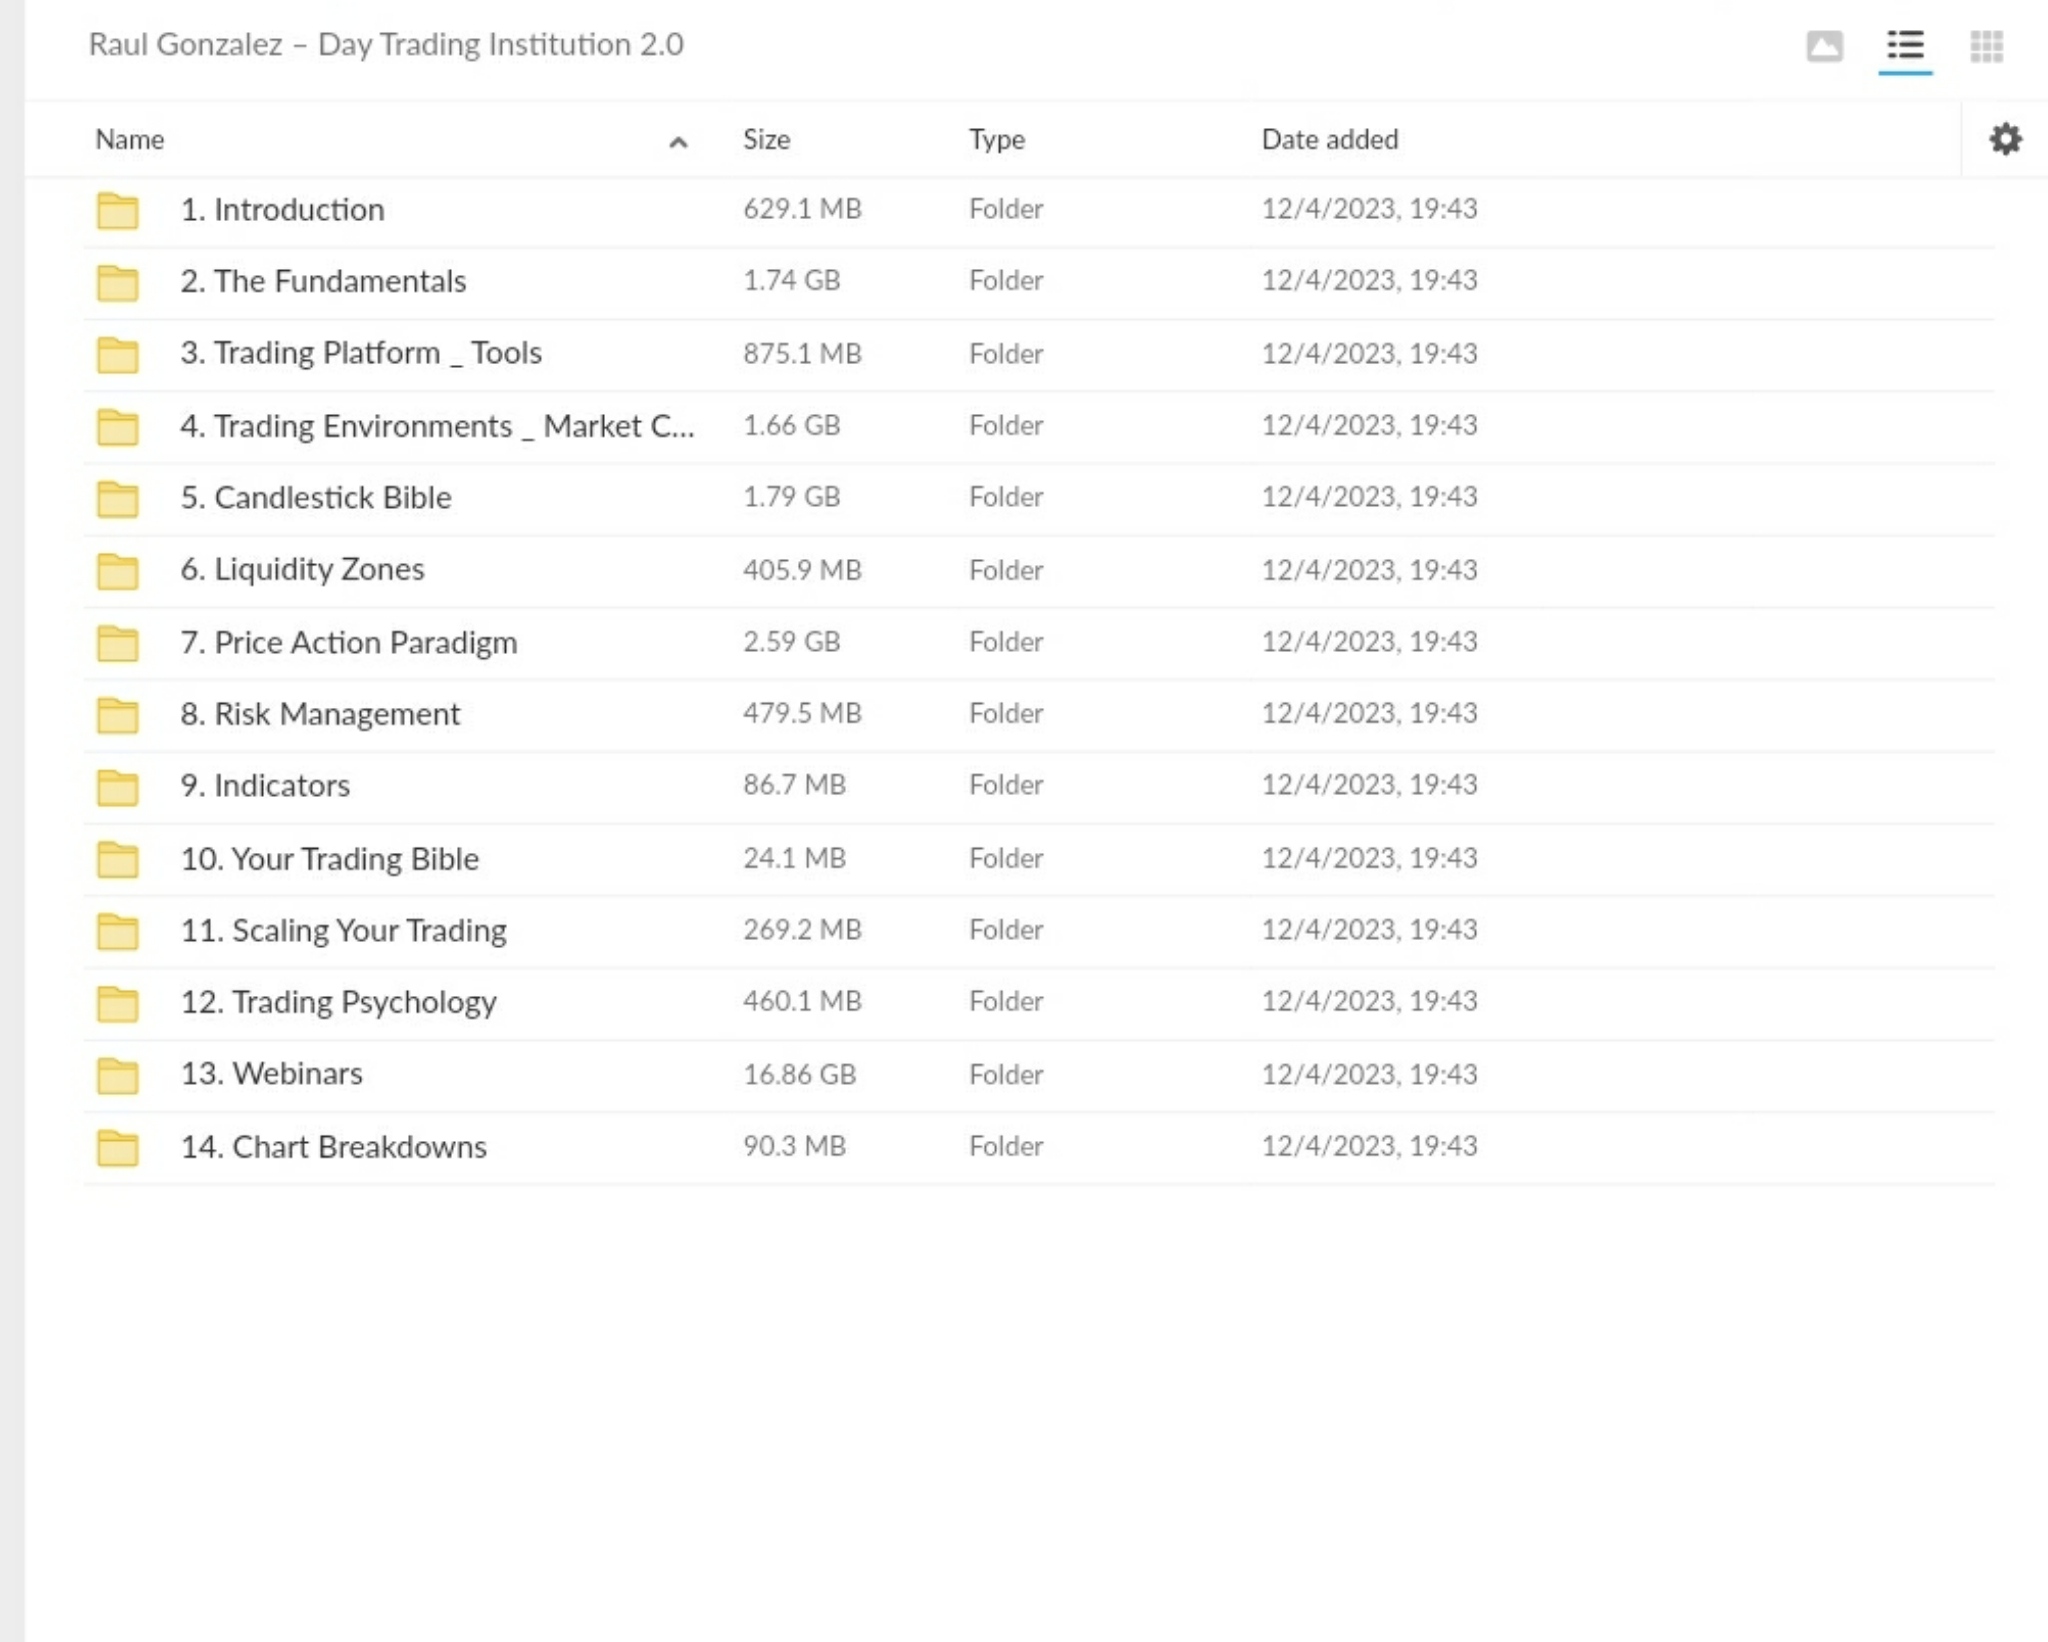Click the 479.5 MB size cell

tap(802, 713)
